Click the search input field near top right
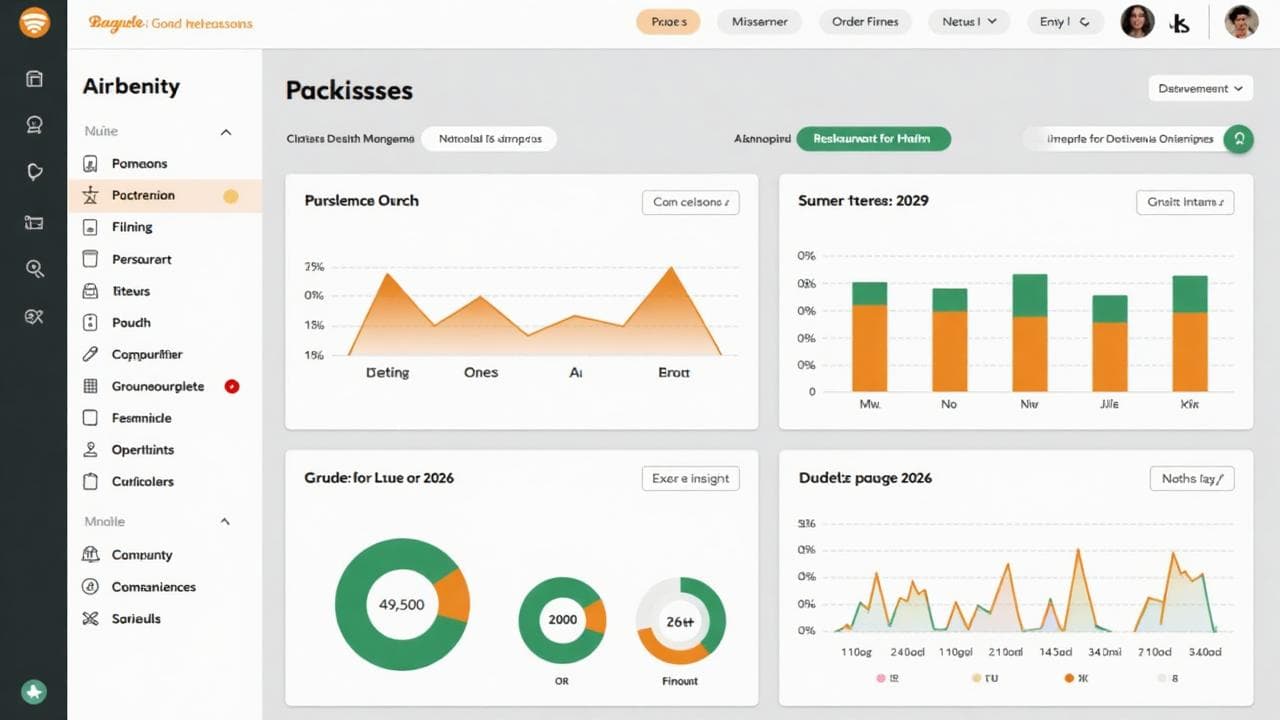This screenshot has width=1280, height=720. tap(1130, 140)
